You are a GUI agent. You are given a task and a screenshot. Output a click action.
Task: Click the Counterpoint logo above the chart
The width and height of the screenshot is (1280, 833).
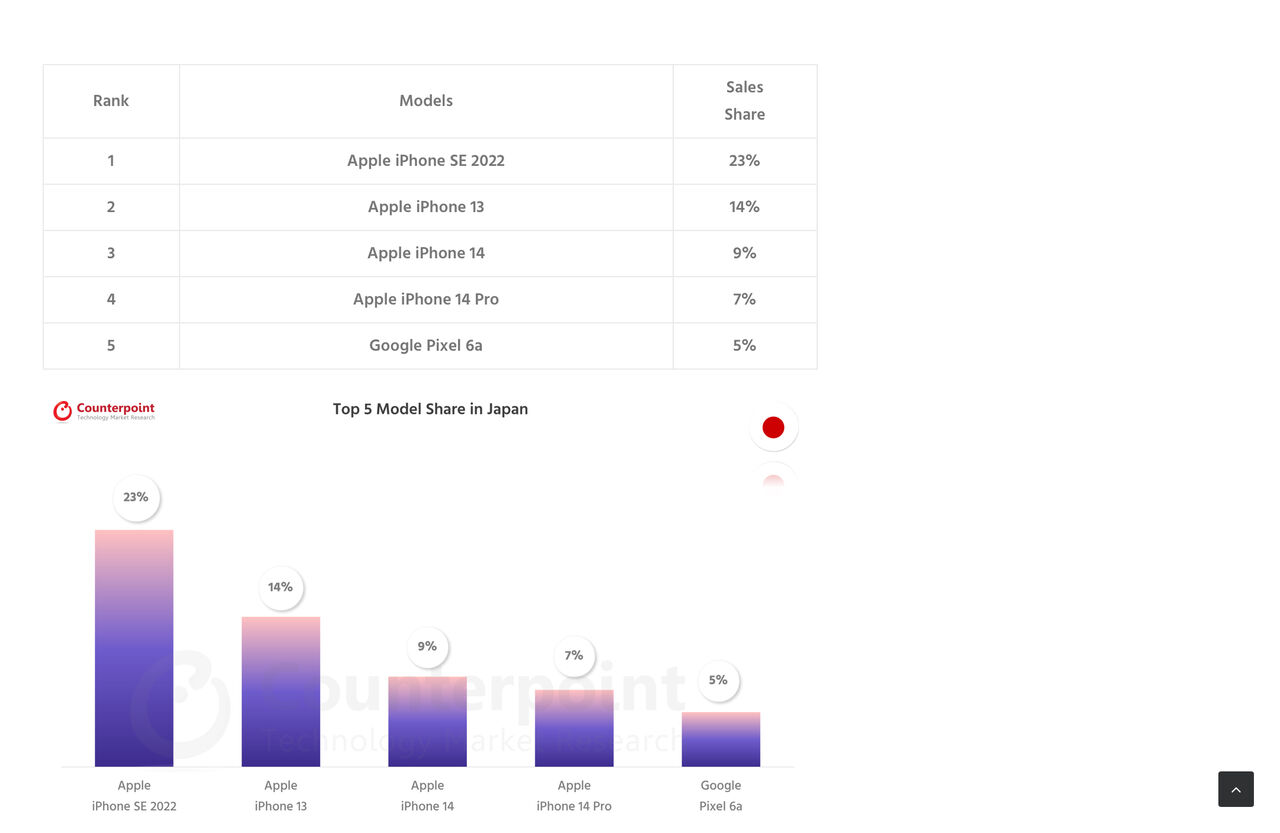pyautogui.click(x=104, y=410)
